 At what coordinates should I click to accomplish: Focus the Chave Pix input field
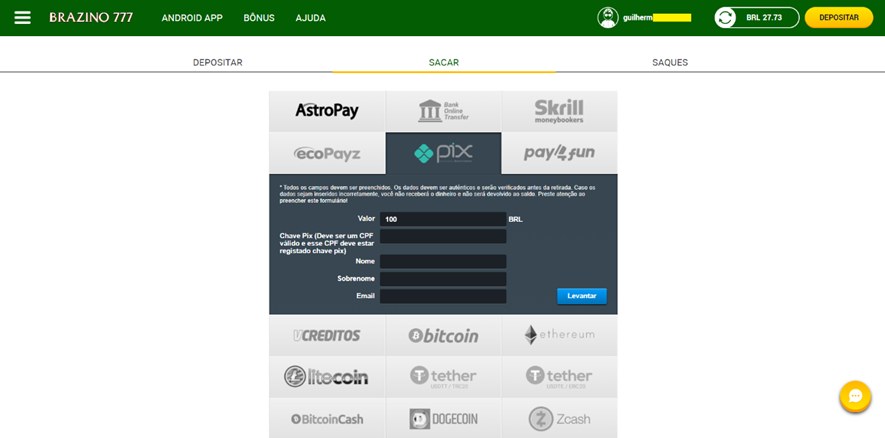pos(443,236)
